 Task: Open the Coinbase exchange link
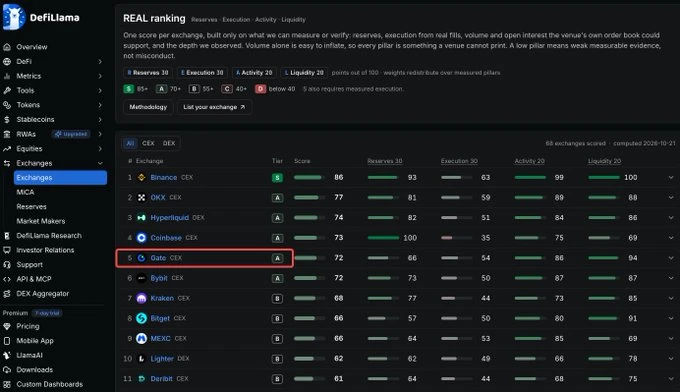point(166,238)
